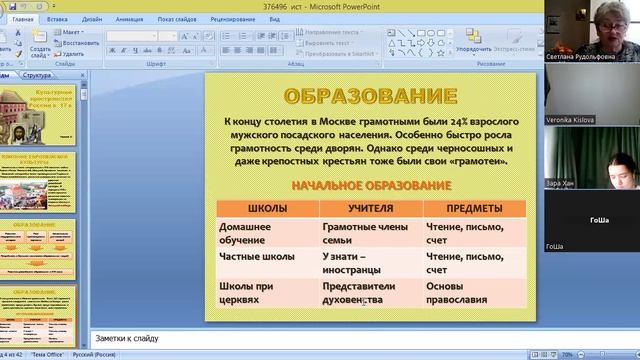Open the Макет layout dropdown
640x360 pixels.
[x=69, y=32]
